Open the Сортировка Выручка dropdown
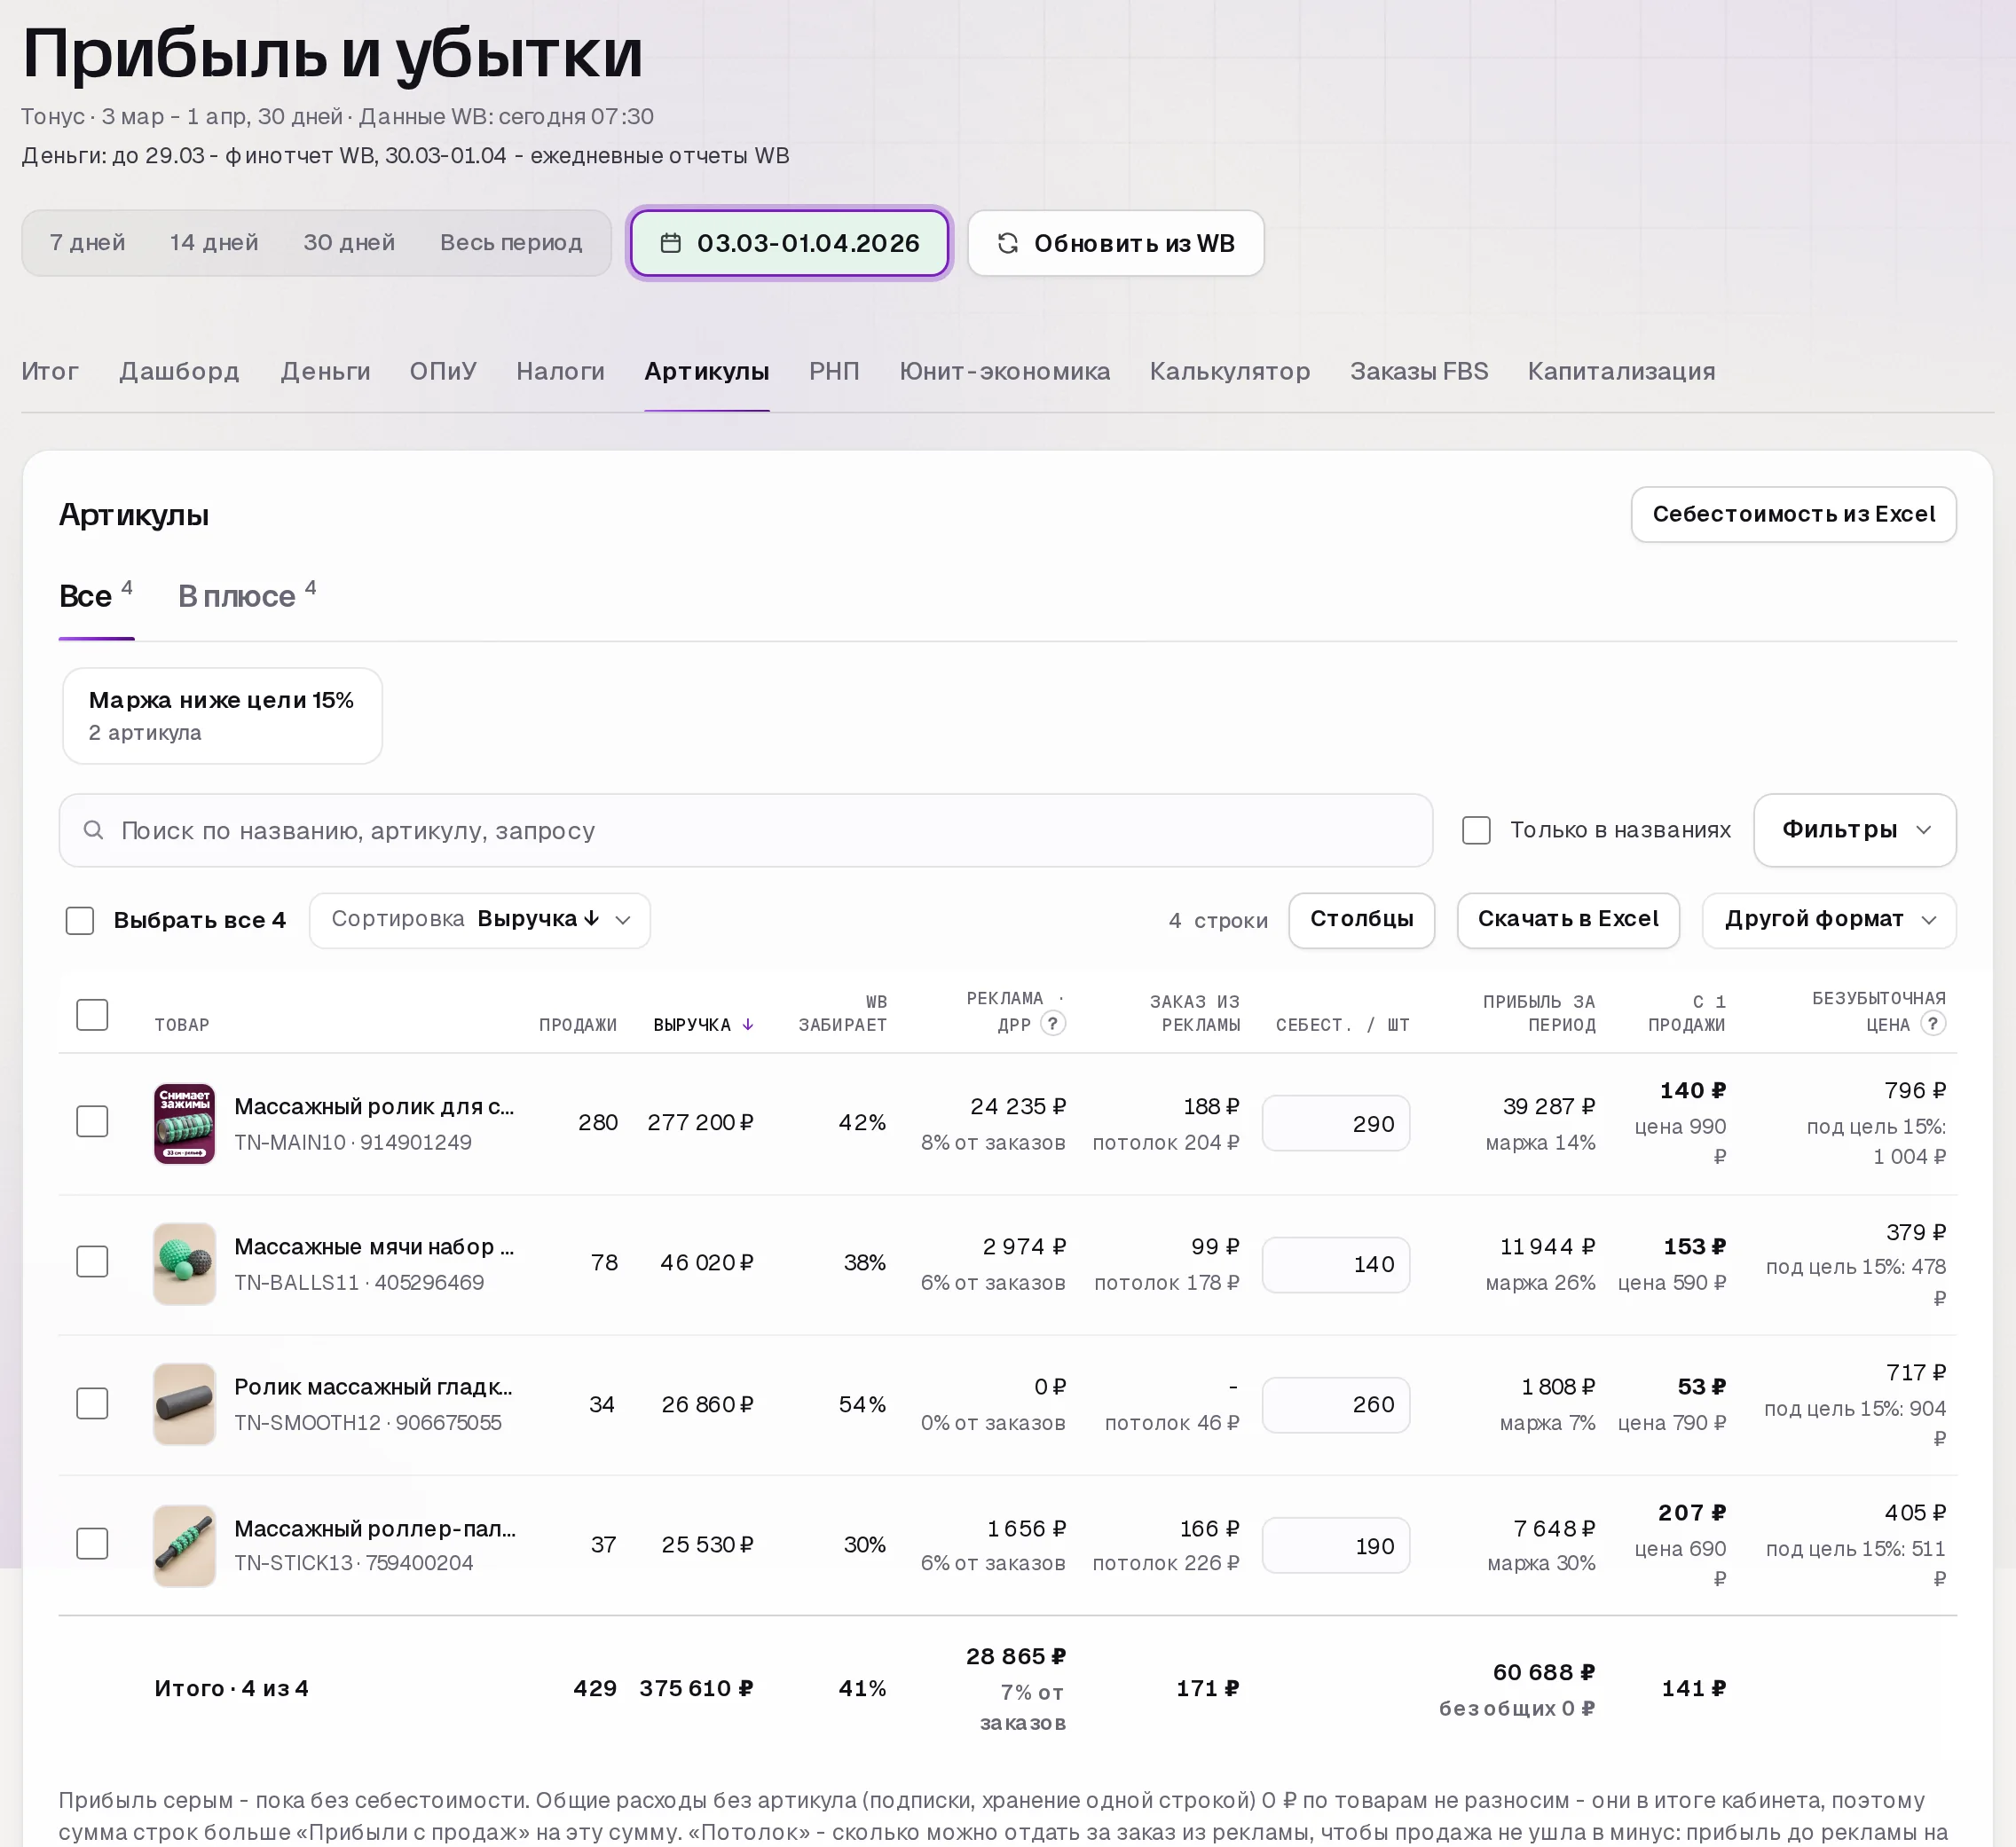The width and height of the screenshot is (2016, 1847). pos(480,919)
